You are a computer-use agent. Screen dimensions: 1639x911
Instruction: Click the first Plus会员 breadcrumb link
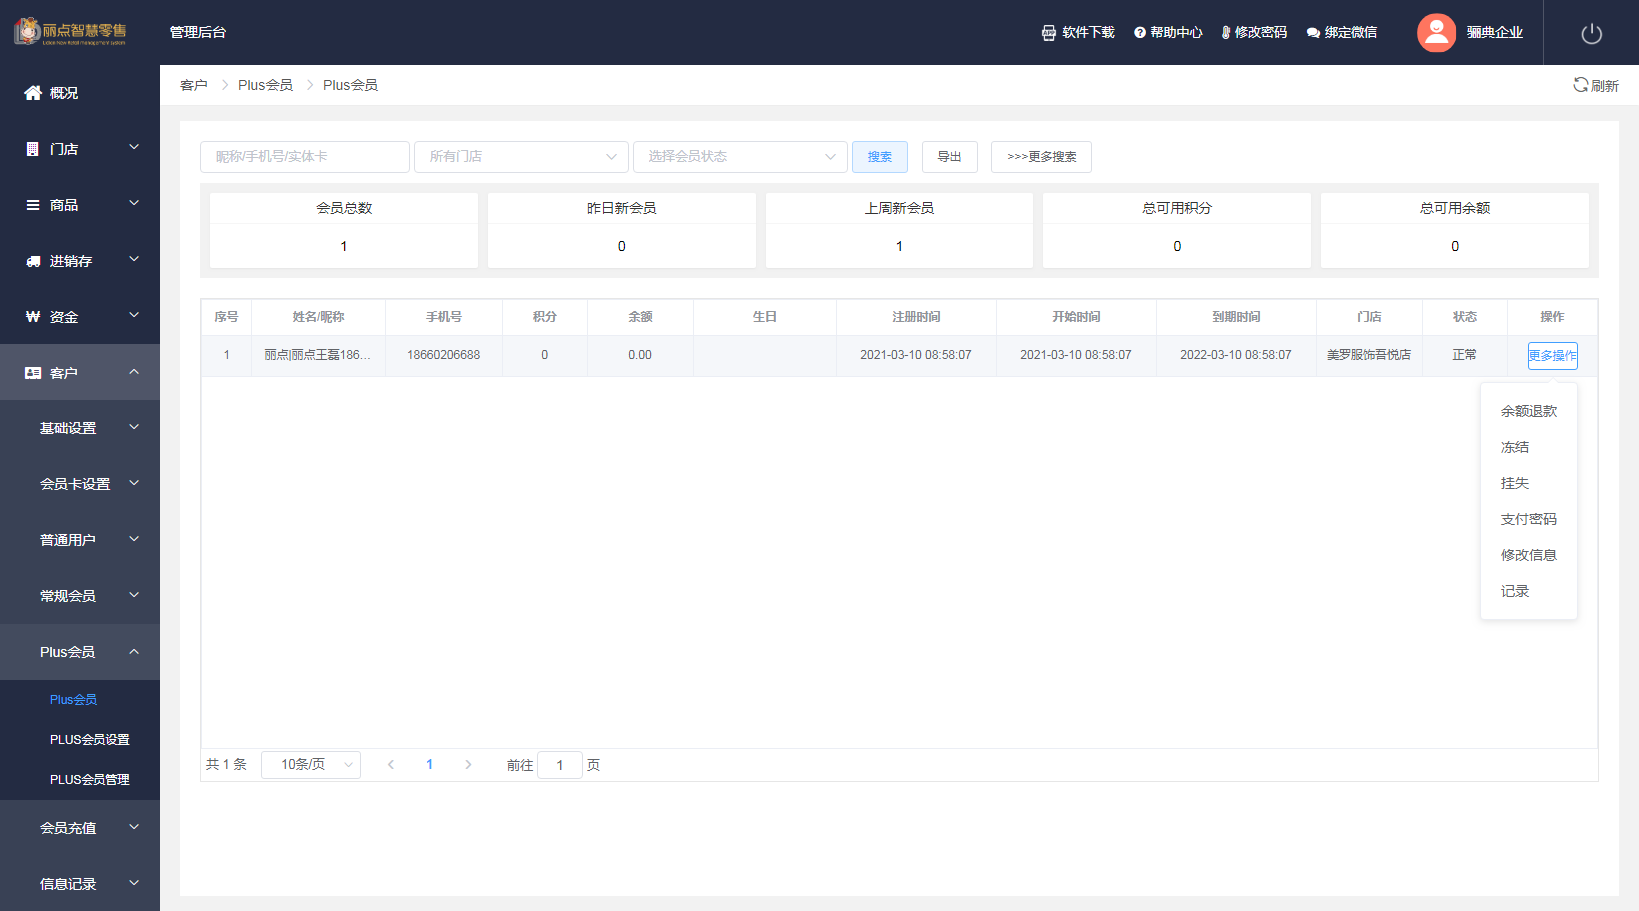pyautogui.click(x=265, y=85)
